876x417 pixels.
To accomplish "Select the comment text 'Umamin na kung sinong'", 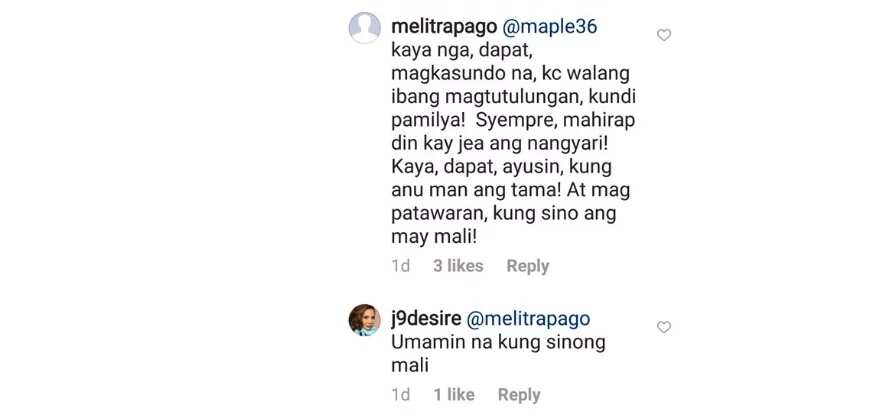I will [x=498, y=343].
